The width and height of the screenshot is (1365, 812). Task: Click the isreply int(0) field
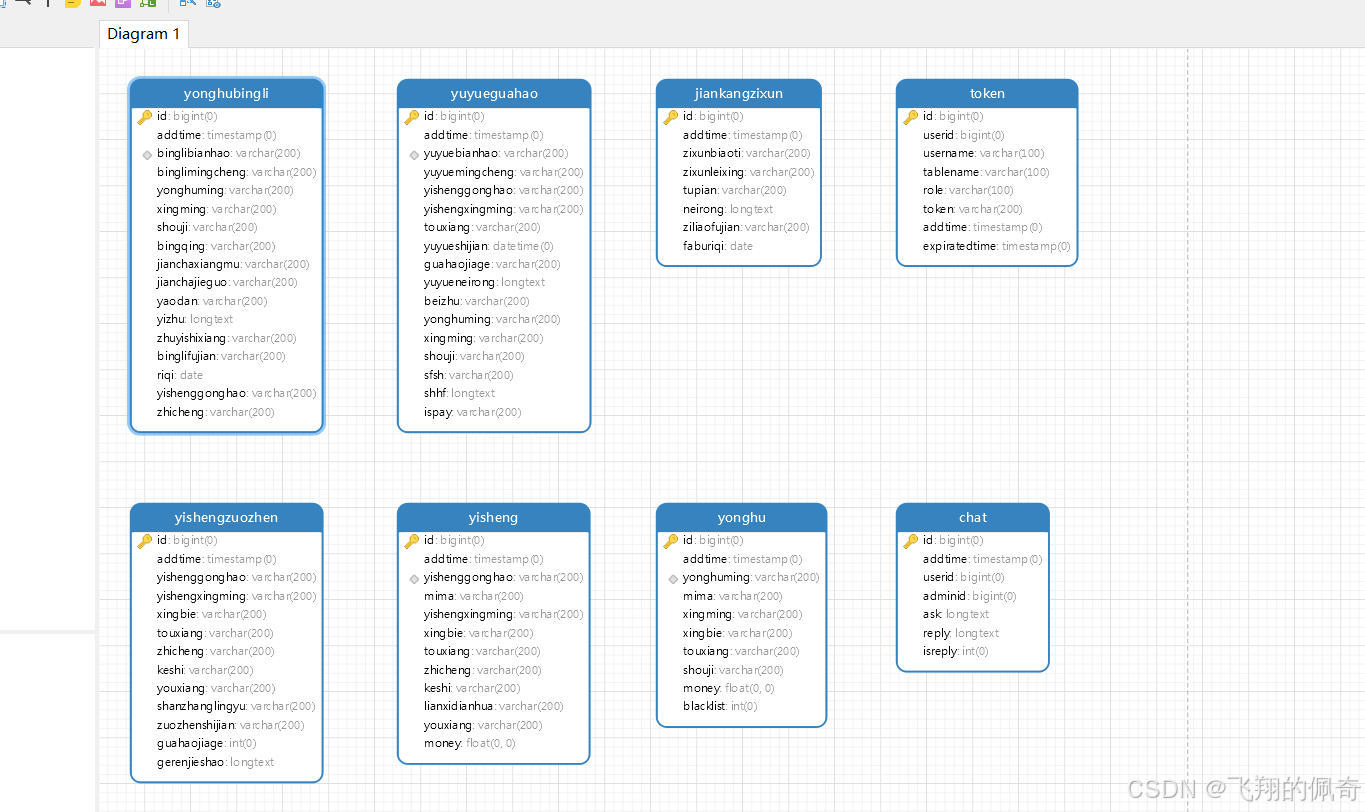tap(956, 652)
